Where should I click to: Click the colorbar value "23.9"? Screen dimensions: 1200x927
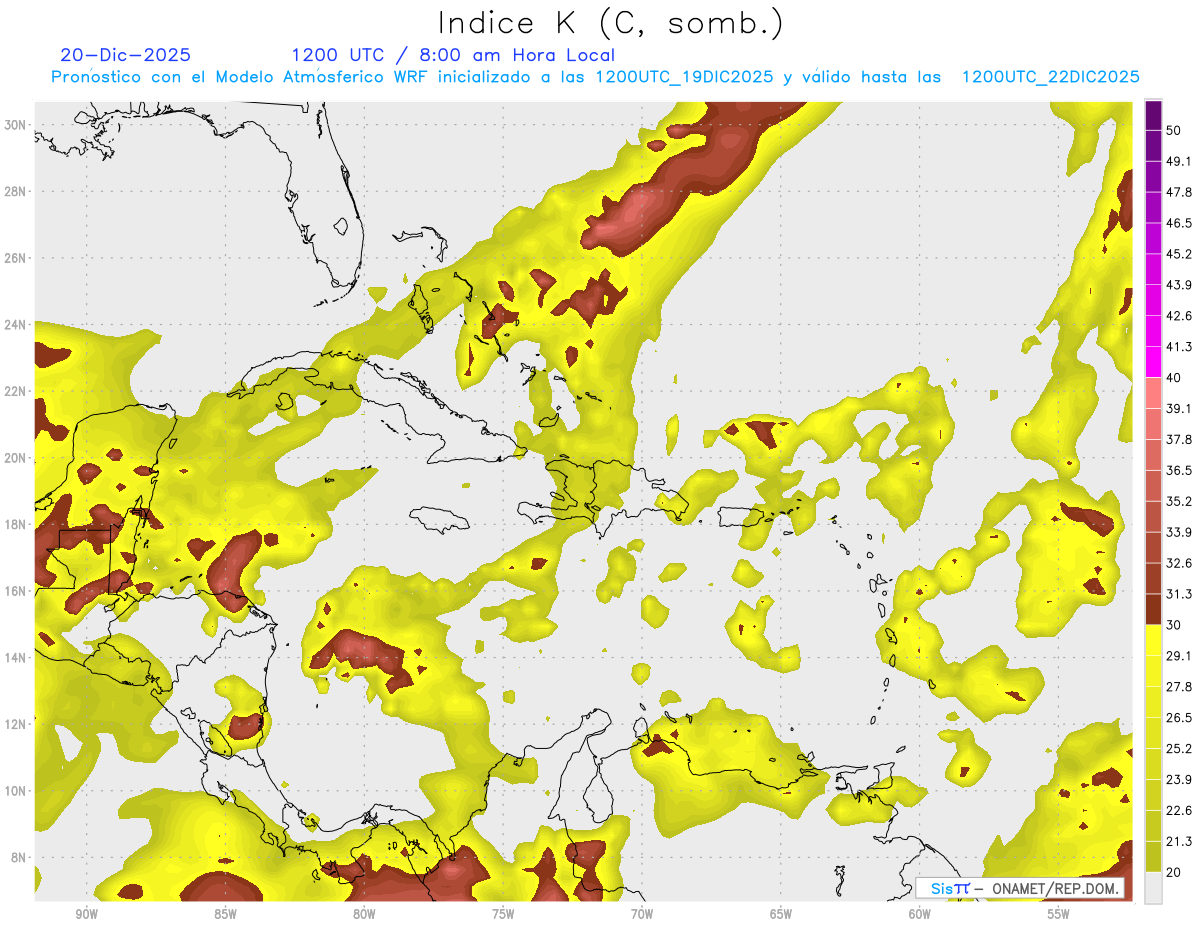click(x=1180, y=780)
